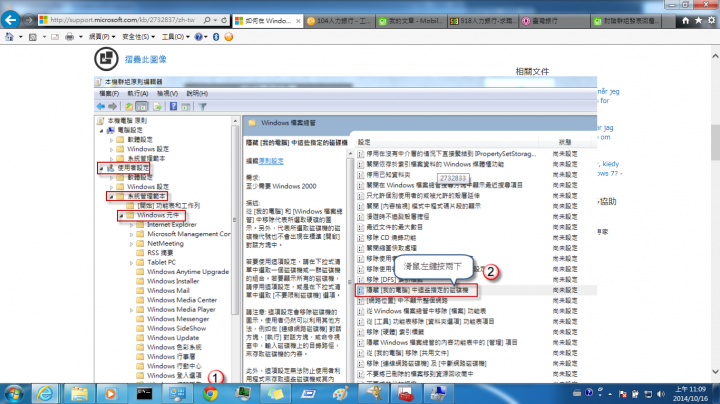
Task: Open Windows Explorer folder on taskbar
Action: coord(79,394)
